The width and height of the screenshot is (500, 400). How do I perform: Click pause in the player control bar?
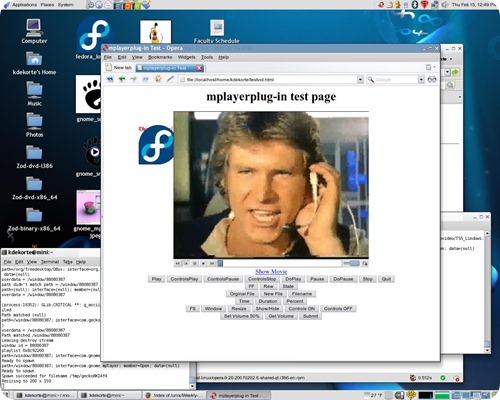pos(195,263)
